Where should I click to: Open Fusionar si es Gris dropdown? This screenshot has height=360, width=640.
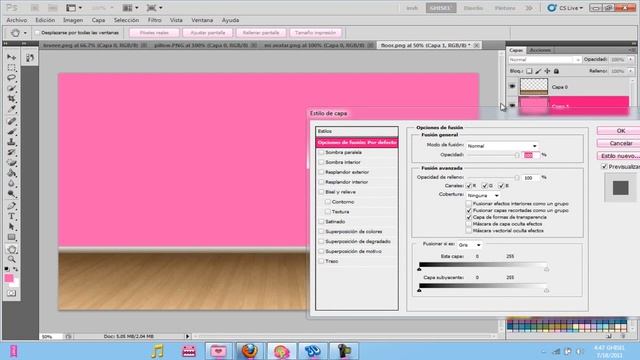pos(469,245)
